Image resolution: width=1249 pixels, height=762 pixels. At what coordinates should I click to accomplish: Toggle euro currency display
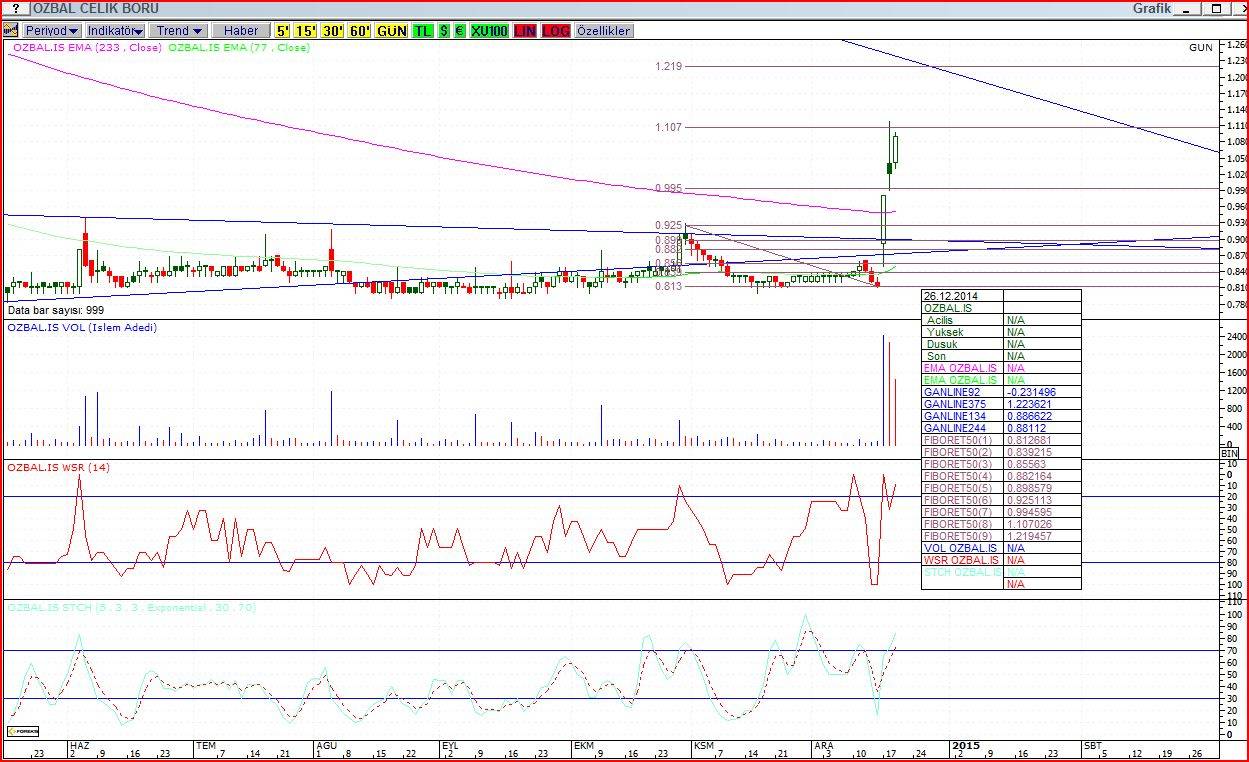click(x=459, y=31)
